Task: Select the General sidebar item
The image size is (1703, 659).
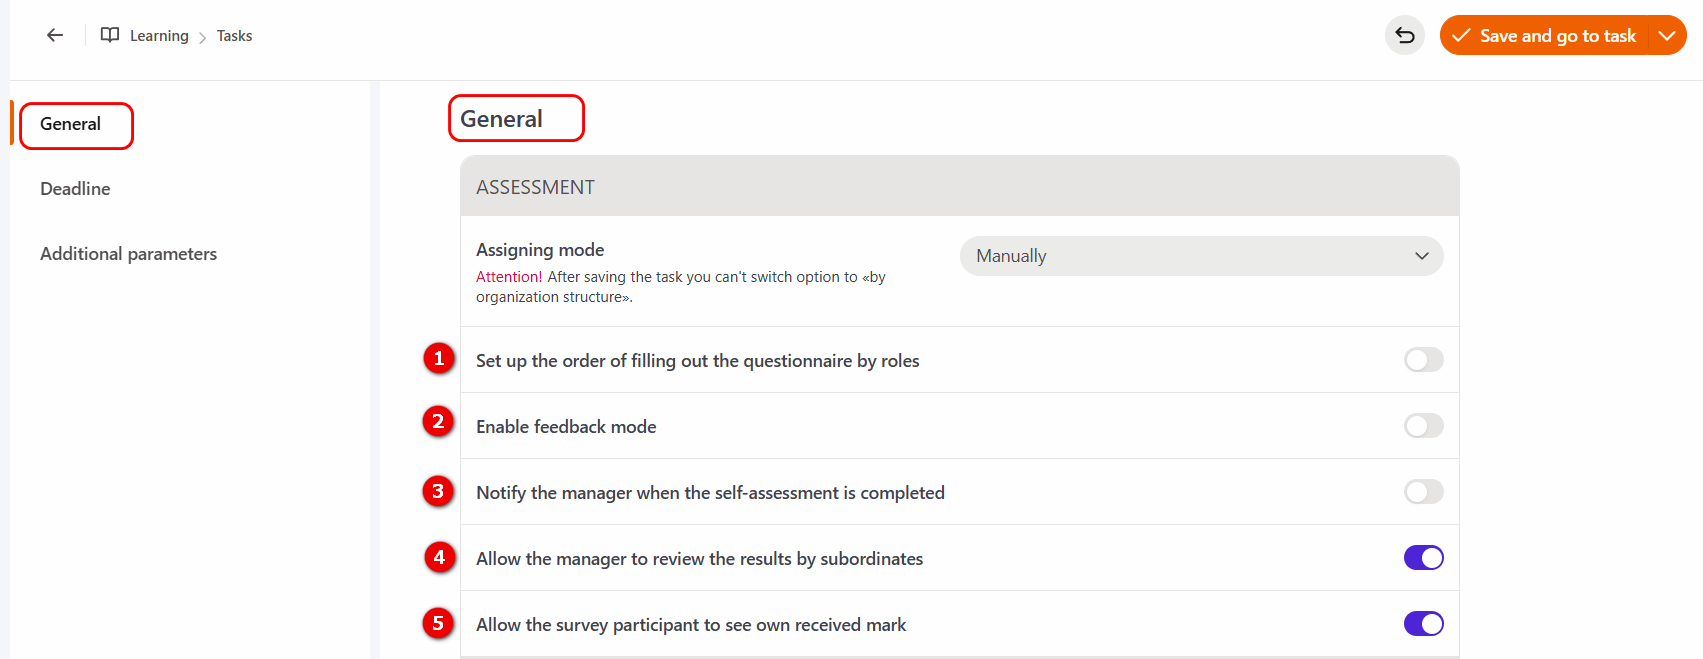Action: (x=71, y=124)
